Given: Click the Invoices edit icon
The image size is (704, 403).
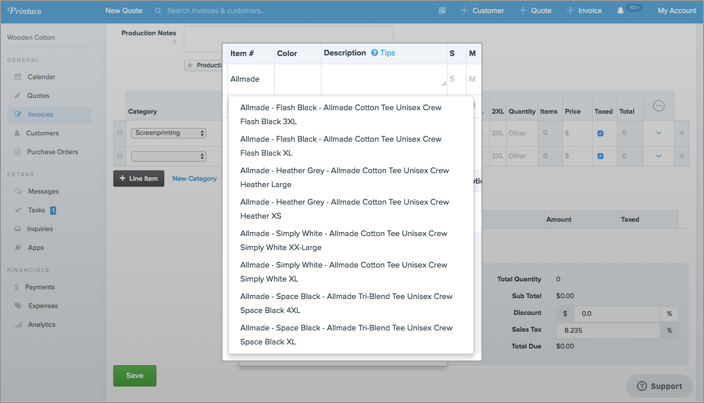Looking at the screenshot, I should (18, 114).
